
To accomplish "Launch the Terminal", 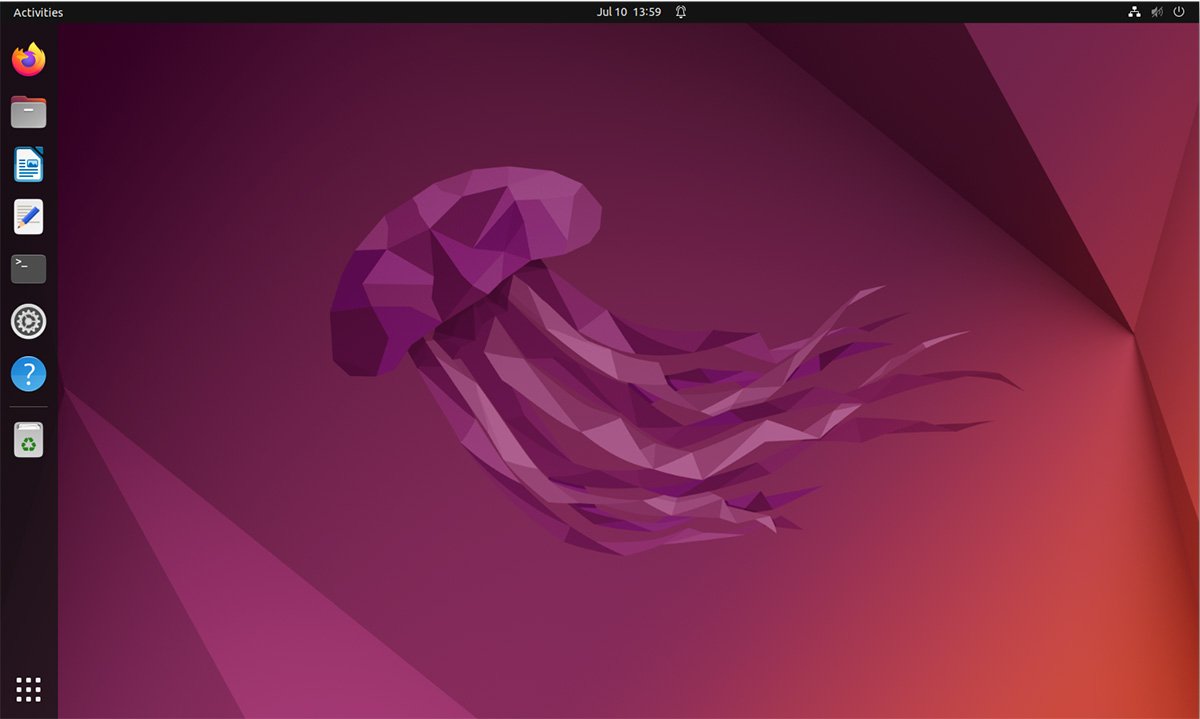I will click(28, 268).
